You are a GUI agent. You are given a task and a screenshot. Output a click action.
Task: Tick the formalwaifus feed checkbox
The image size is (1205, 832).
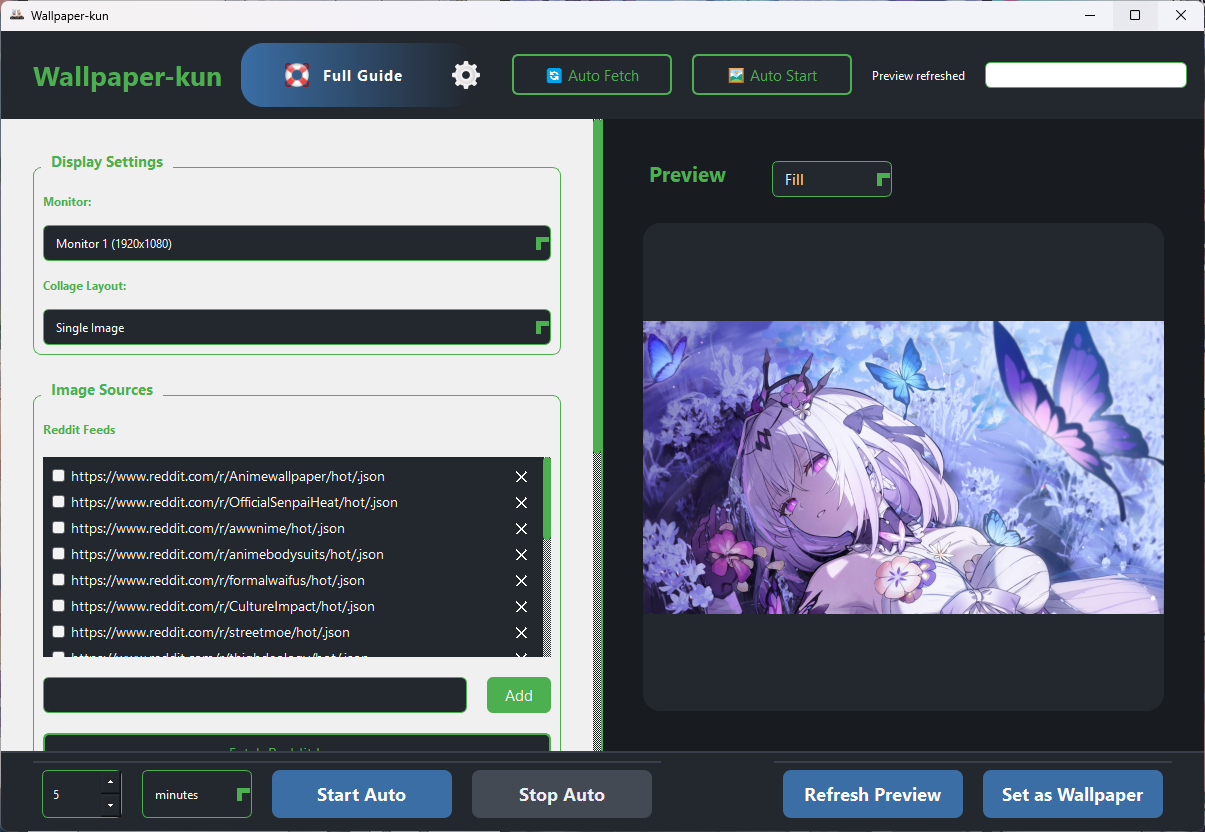[x=59, y=580]
